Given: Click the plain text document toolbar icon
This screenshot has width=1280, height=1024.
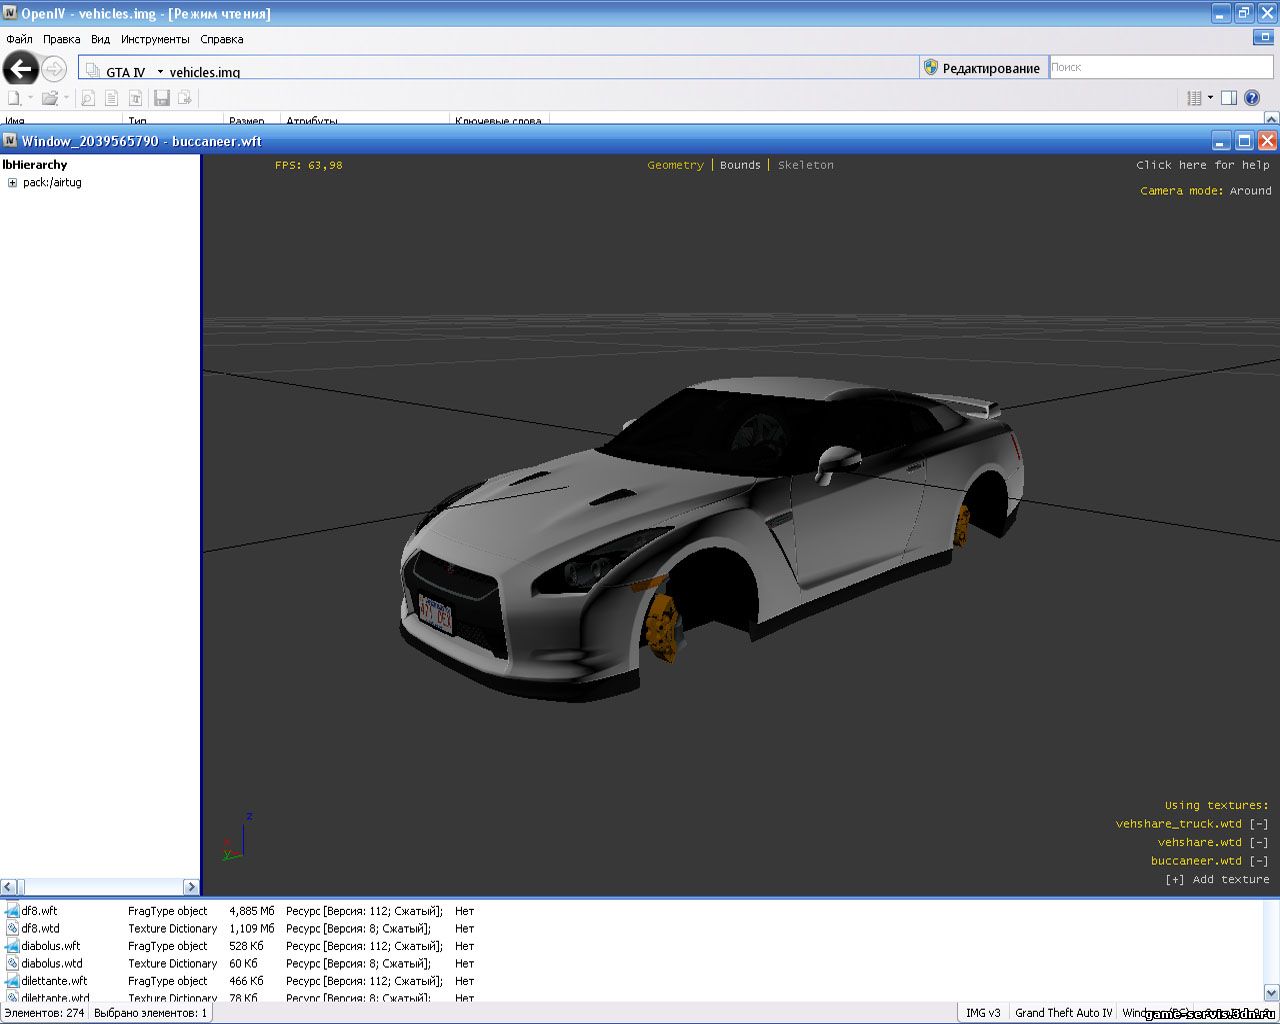Looking at the screenshot, I should click(x=111, y=98).
